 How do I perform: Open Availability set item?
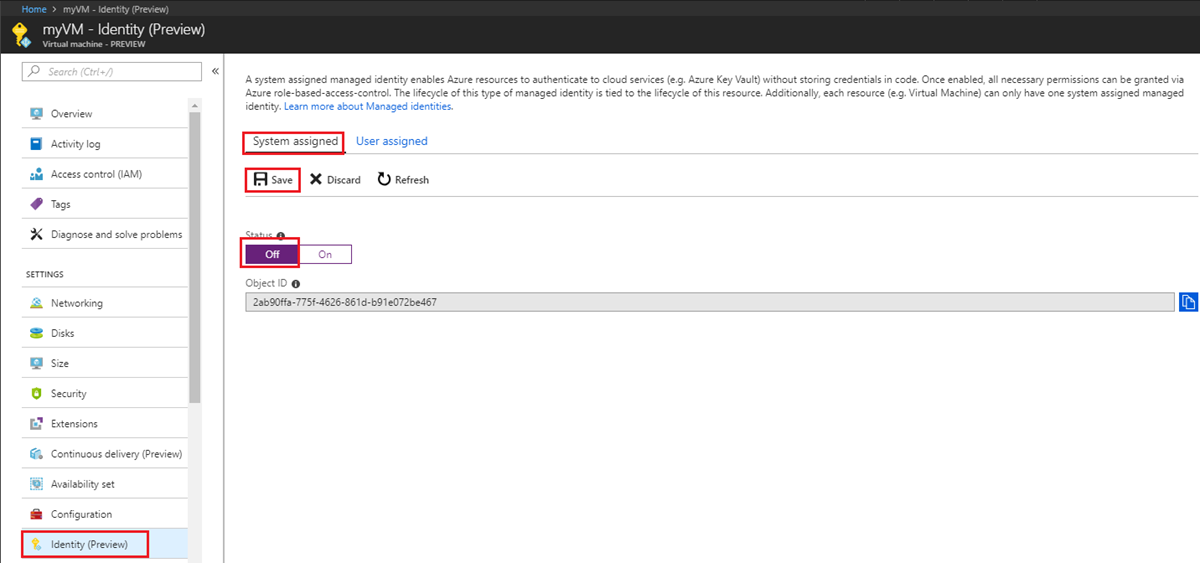click(105, 484)
